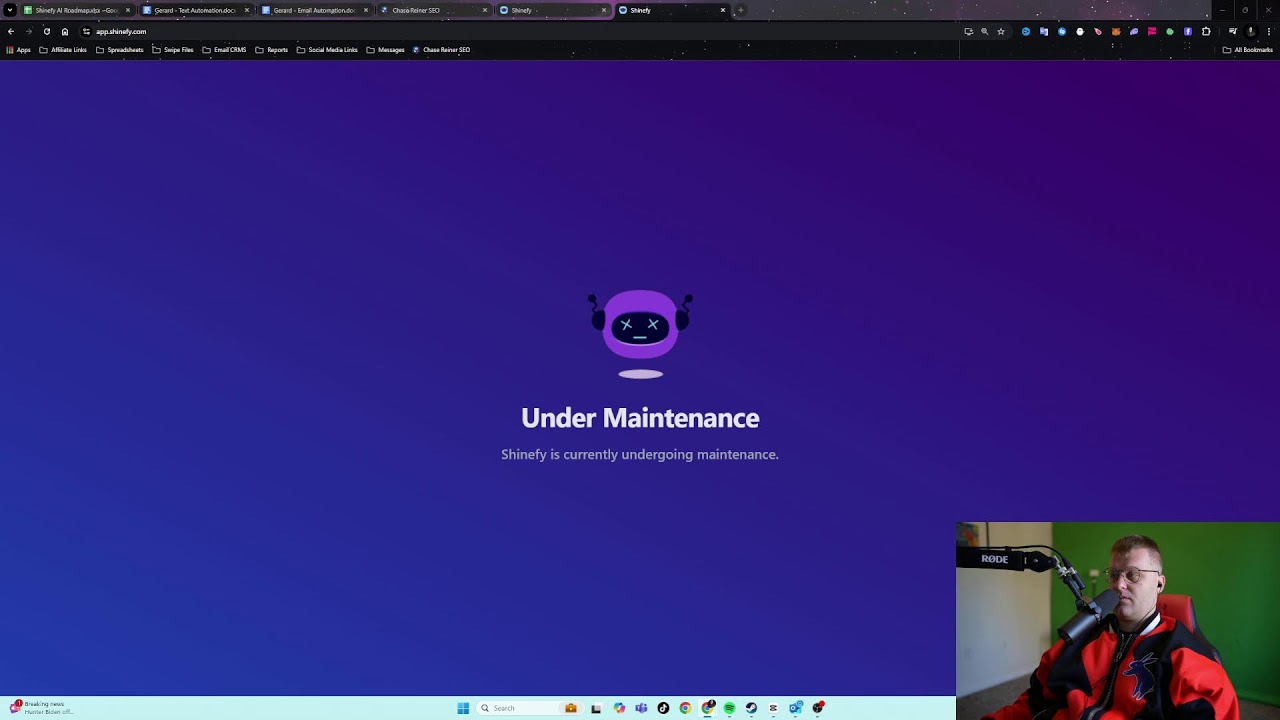Click the purple maintenance robot image
This screenshot has width=1280, height=720.
point(640,334)
